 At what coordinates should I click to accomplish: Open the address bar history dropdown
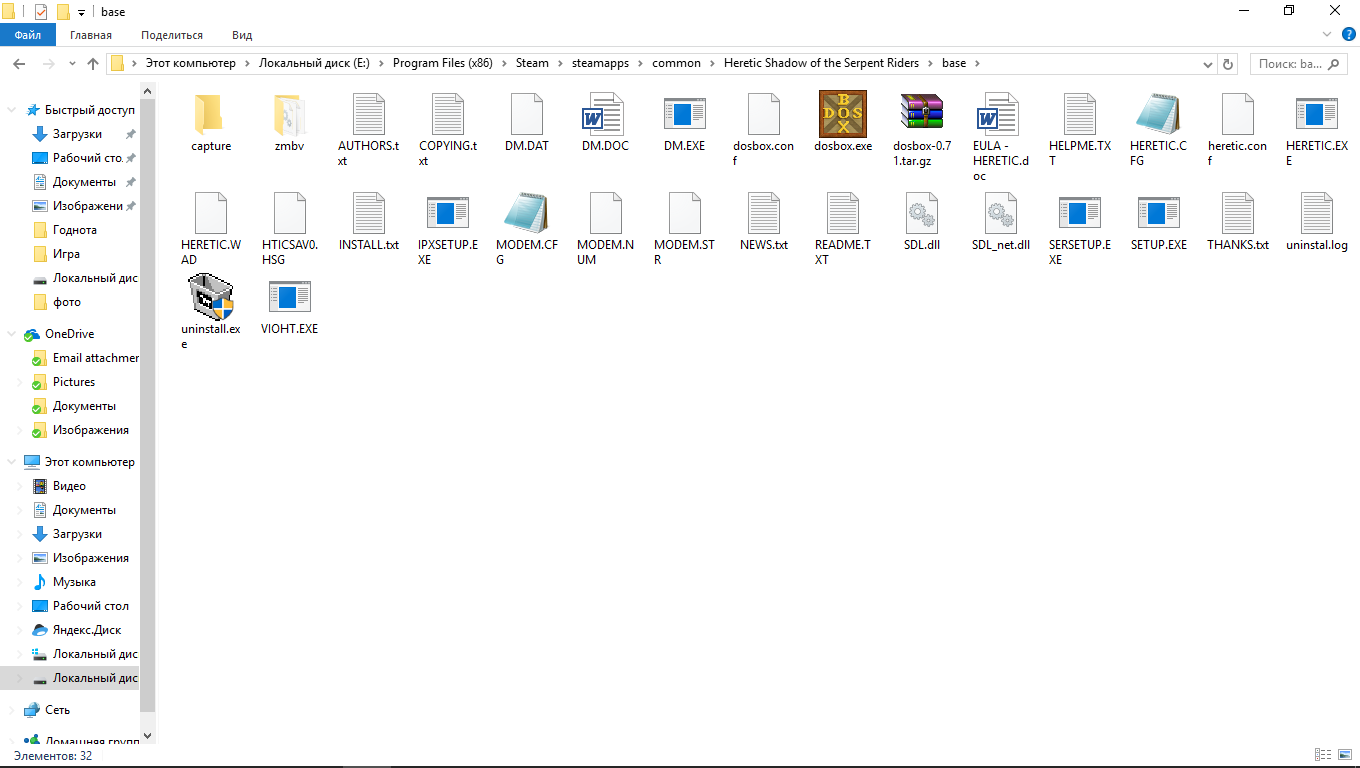pyautogui.click(x=1206, y=63)
